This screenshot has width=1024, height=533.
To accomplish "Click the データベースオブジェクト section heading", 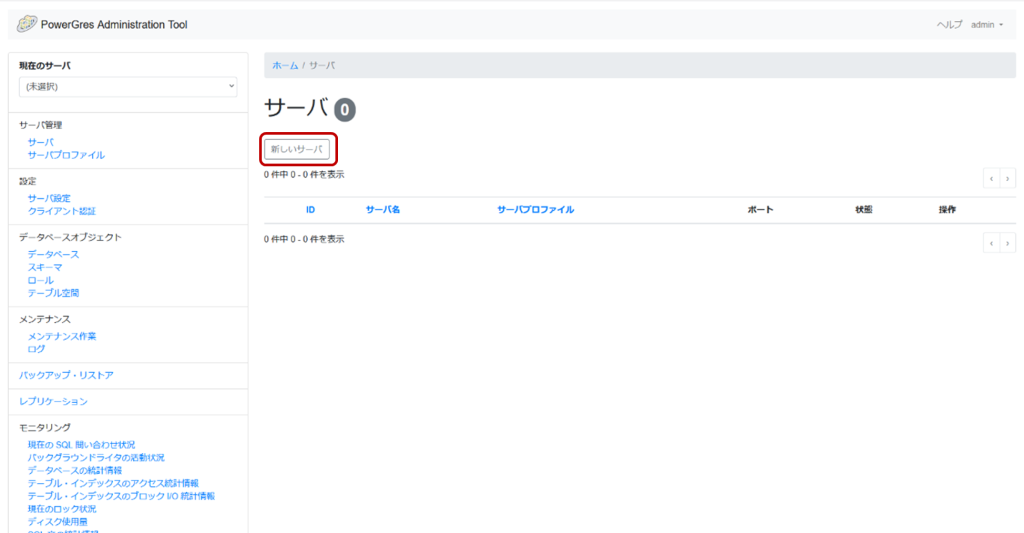I will (70, 237).
